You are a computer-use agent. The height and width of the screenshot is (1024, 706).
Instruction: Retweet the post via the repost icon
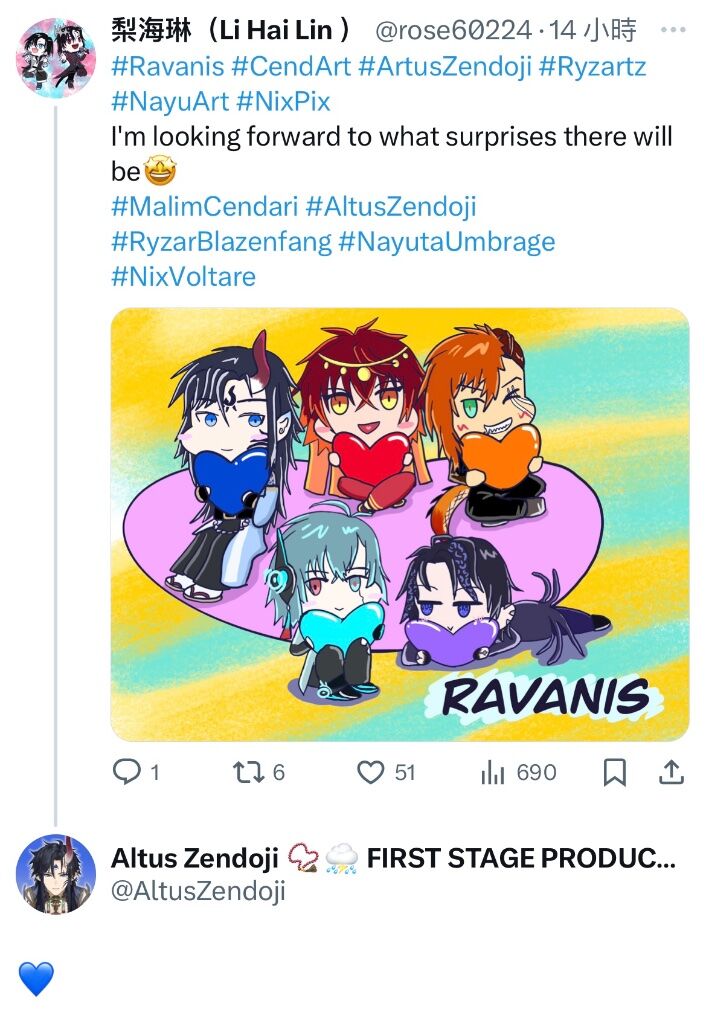(248, 773)
